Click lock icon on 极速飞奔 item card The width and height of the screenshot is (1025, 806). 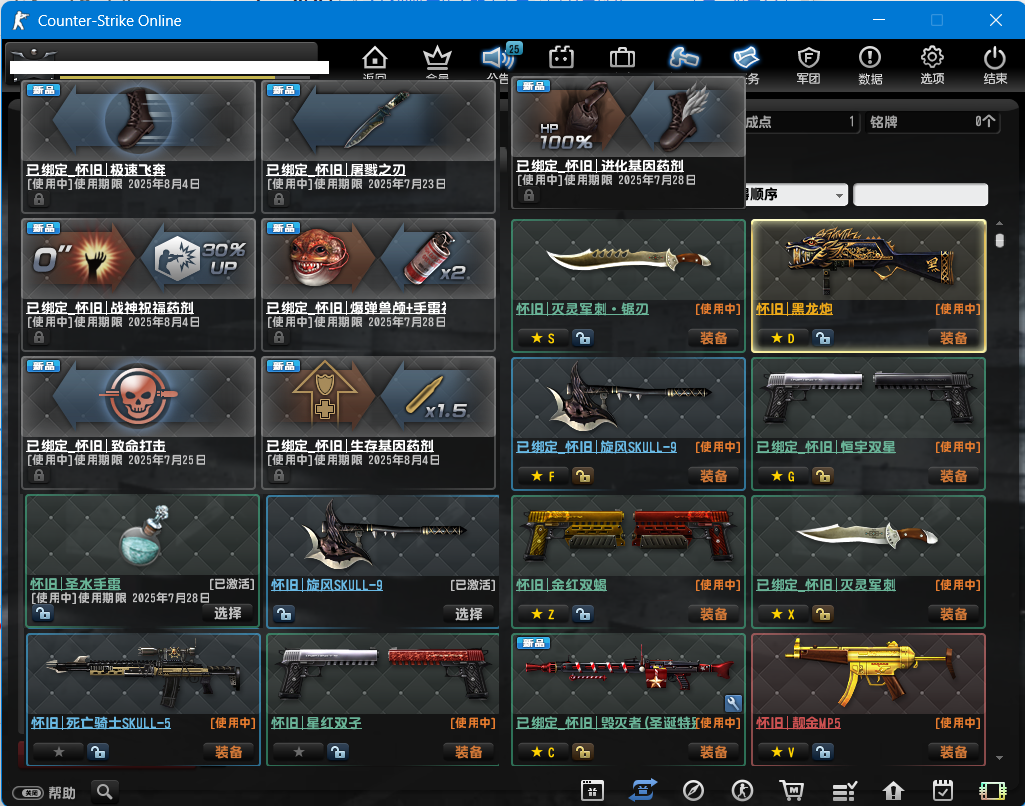39,199
